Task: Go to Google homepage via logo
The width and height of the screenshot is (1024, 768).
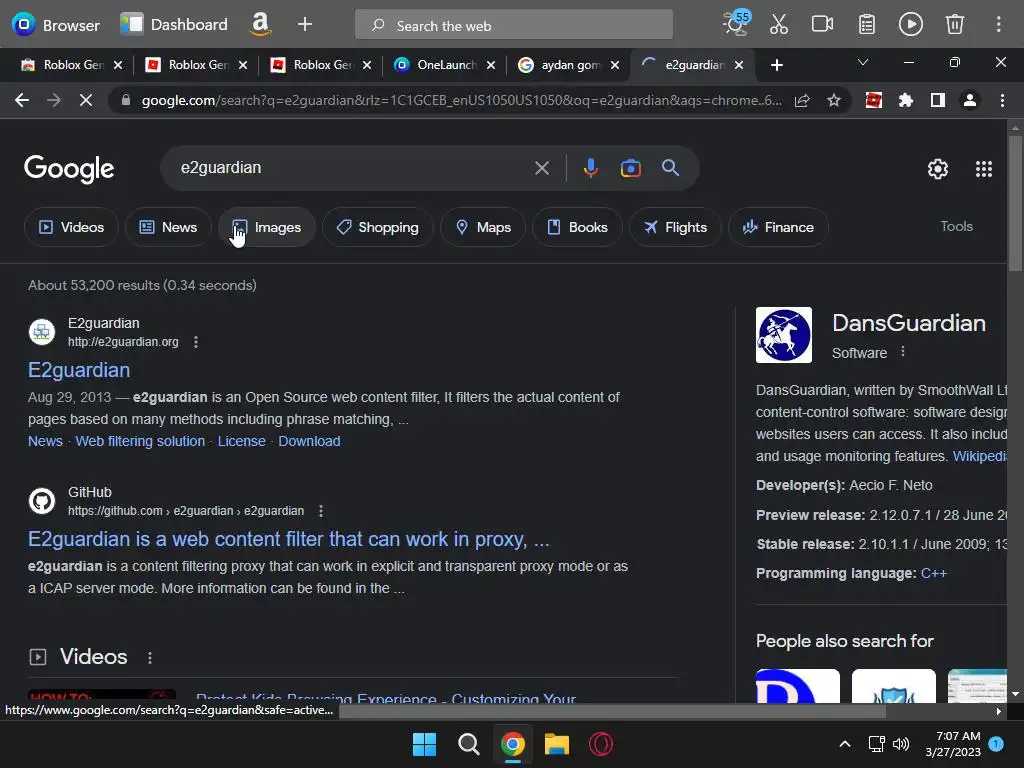Action: point(69,168)
